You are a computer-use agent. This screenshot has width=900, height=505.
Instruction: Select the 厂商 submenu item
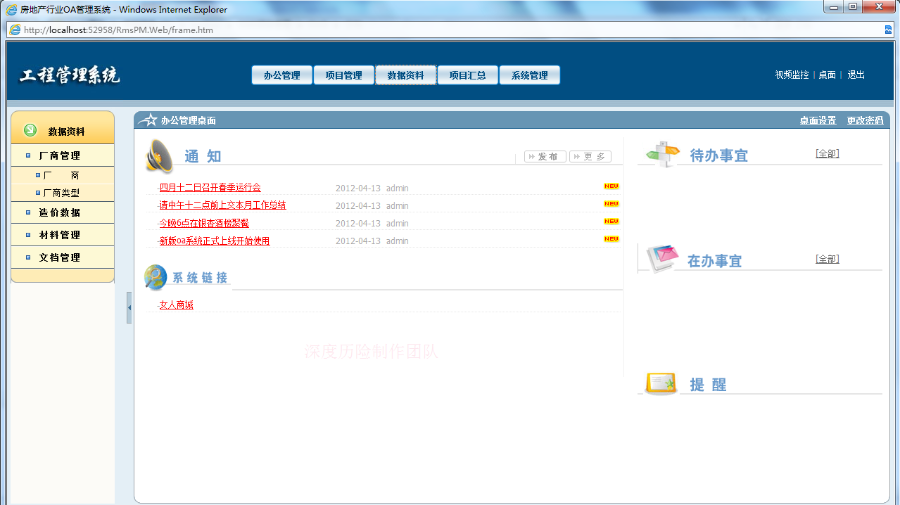[61, 175]
